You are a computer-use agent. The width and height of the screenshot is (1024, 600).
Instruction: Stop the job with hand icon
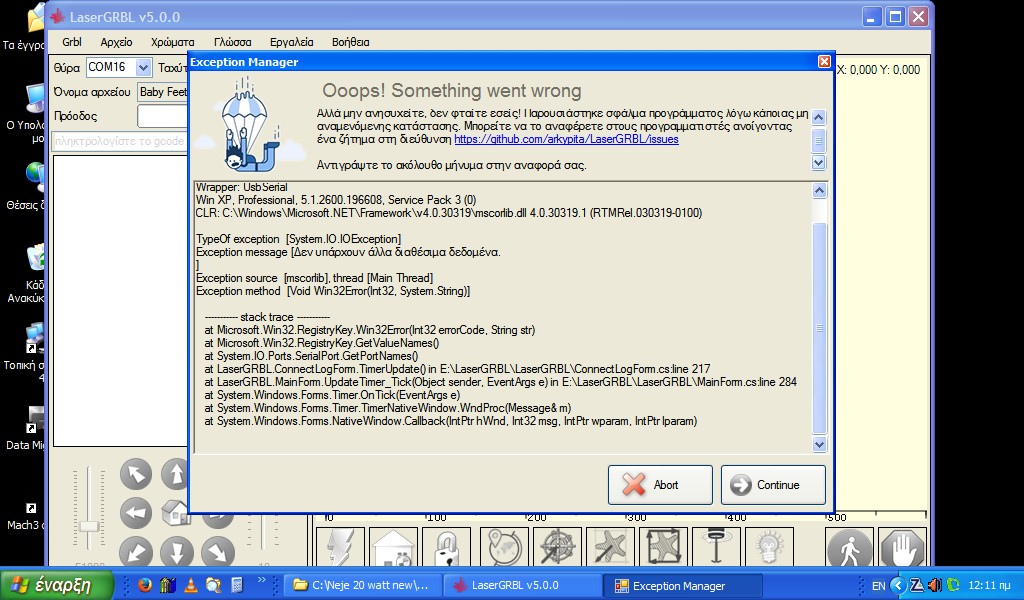[x=903, y=547]
